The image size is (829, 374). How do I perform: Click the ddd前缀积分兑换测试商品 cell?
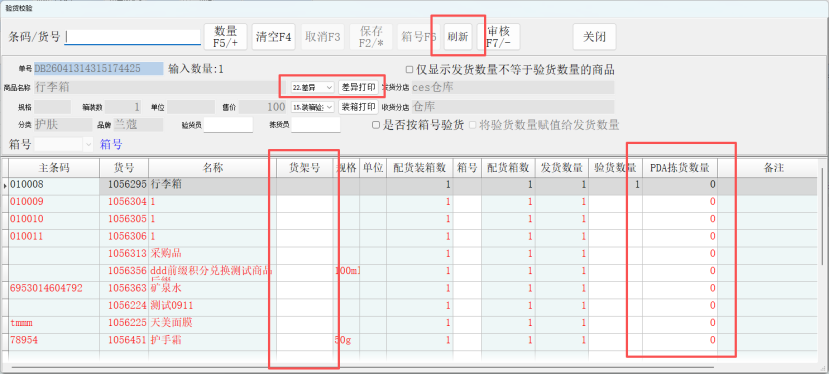pos(213,272)
